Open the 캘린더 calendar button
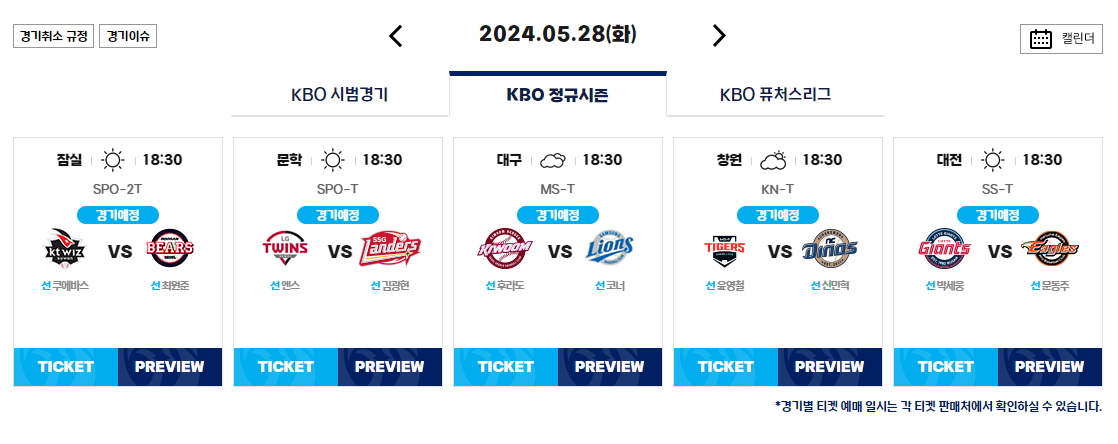 1061,38
